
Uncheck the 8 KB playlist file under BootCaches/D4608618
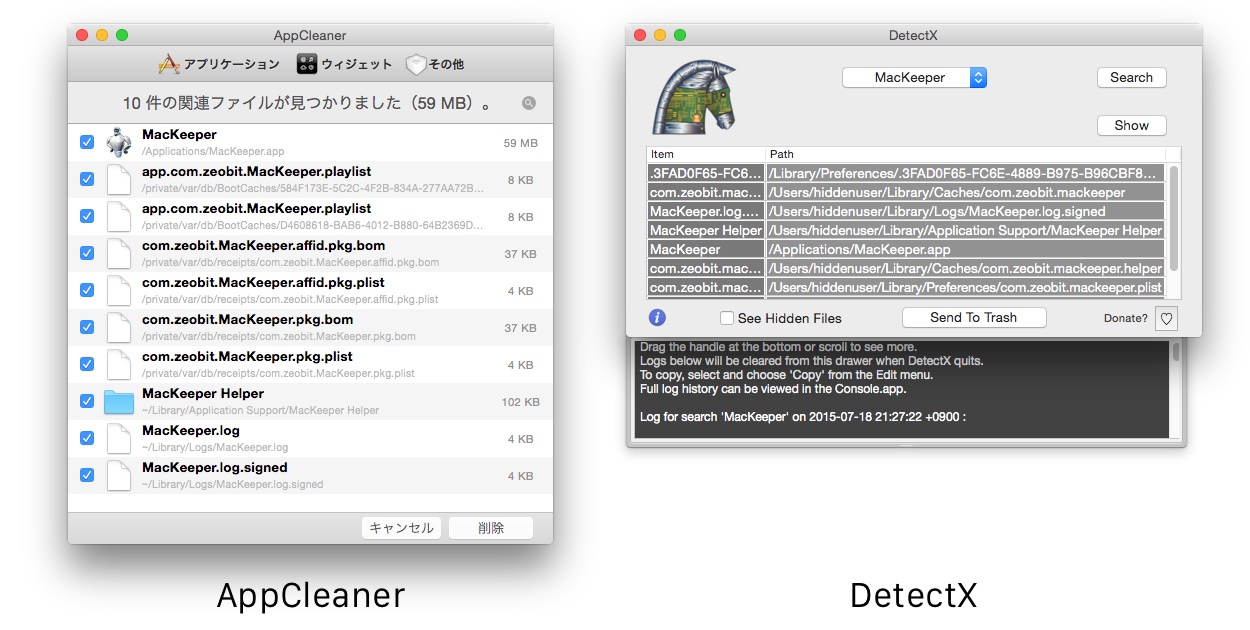point(87,216)
